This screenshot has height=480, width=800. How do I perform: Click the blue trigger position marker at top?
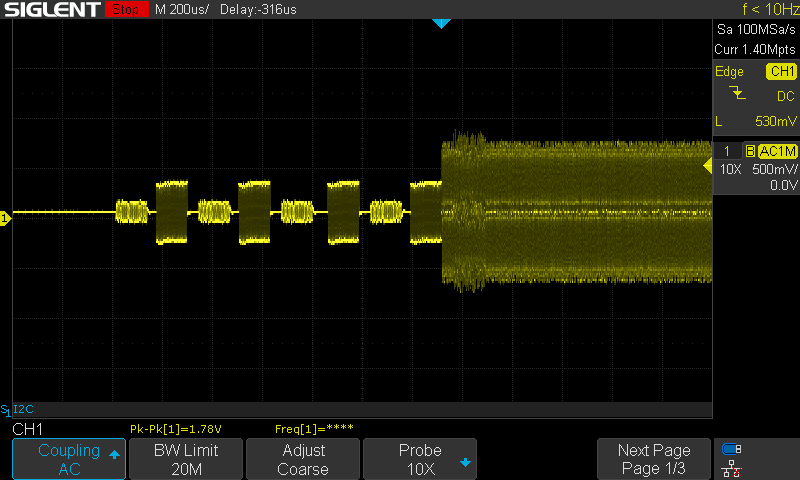click(x=441, y=23)
